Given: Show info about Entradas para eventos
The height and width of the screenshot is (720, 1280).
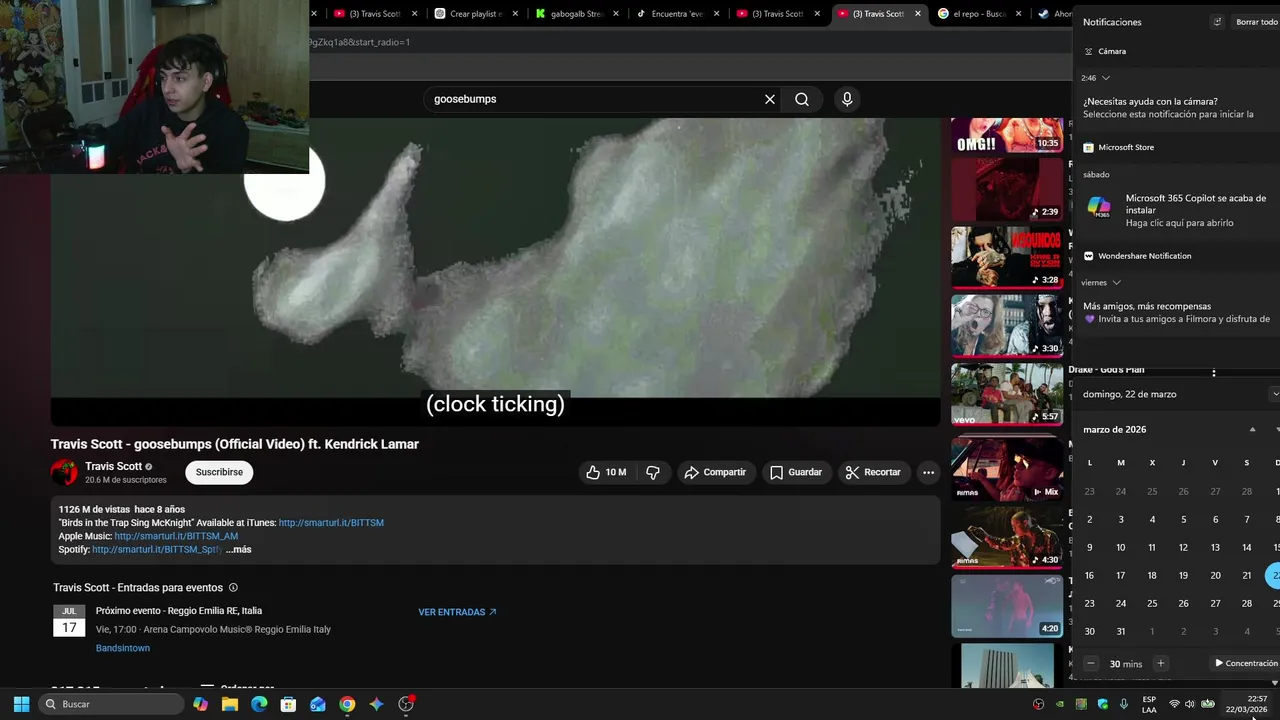Looking at the screenshot, I should click(x=233, y=588).
